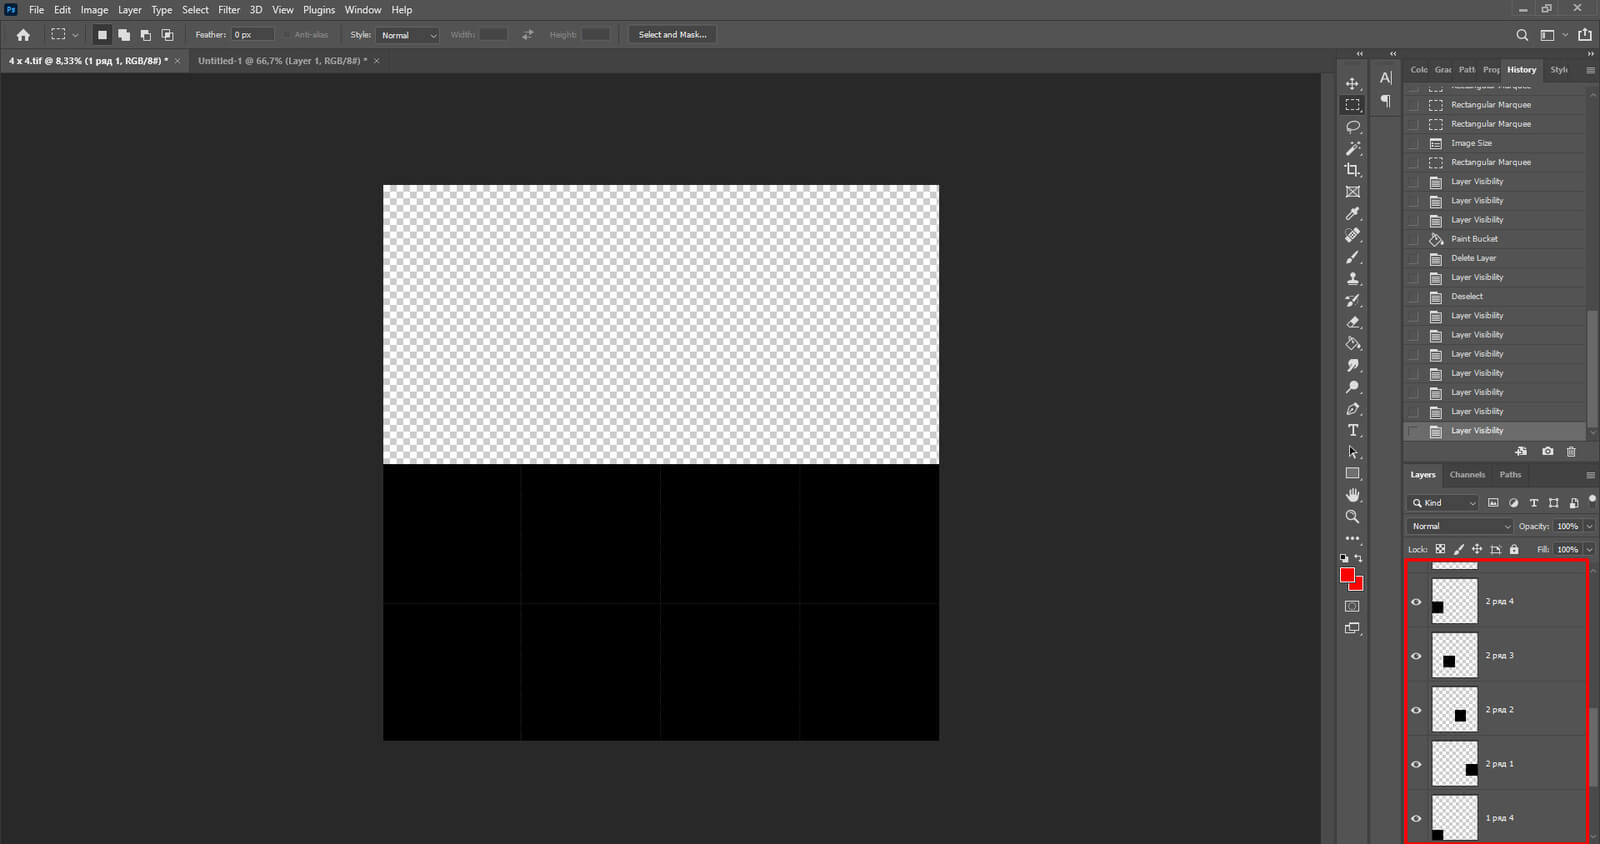Switch to the Untitled-1 document tab

[x=282, y=61]
